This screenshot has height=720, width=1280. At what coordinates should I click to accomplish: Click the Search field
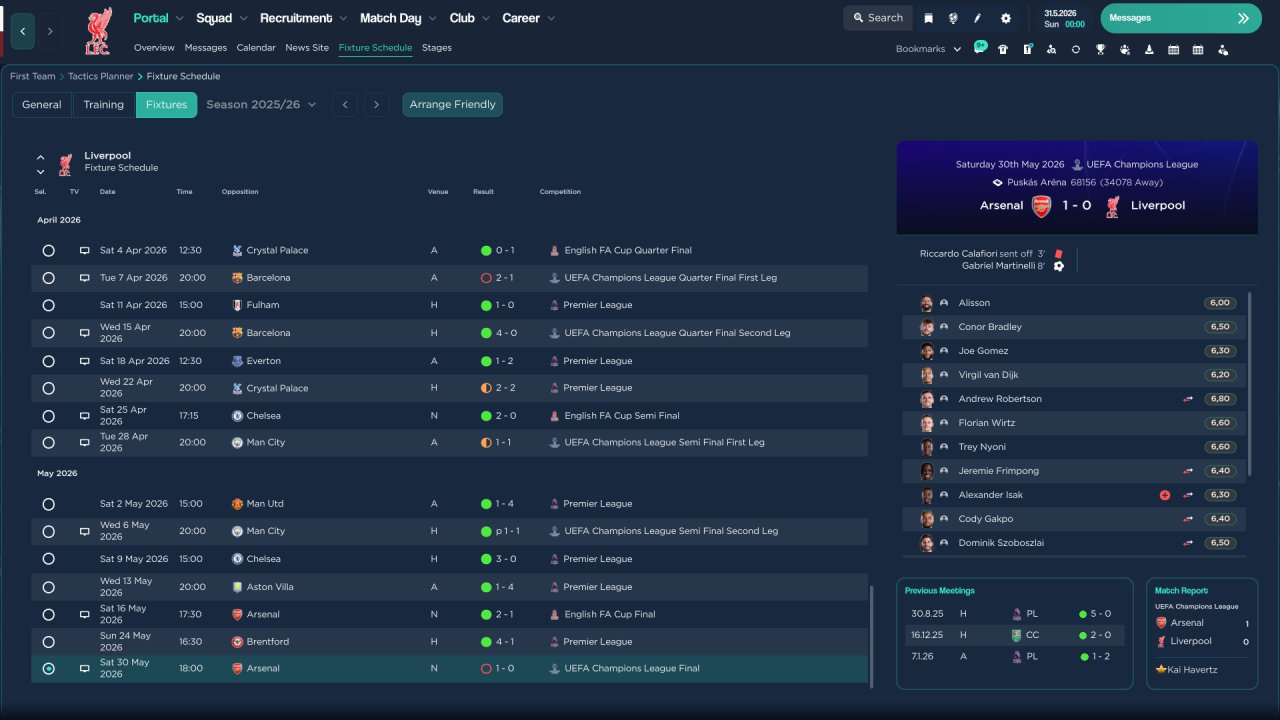pos(878,18)
